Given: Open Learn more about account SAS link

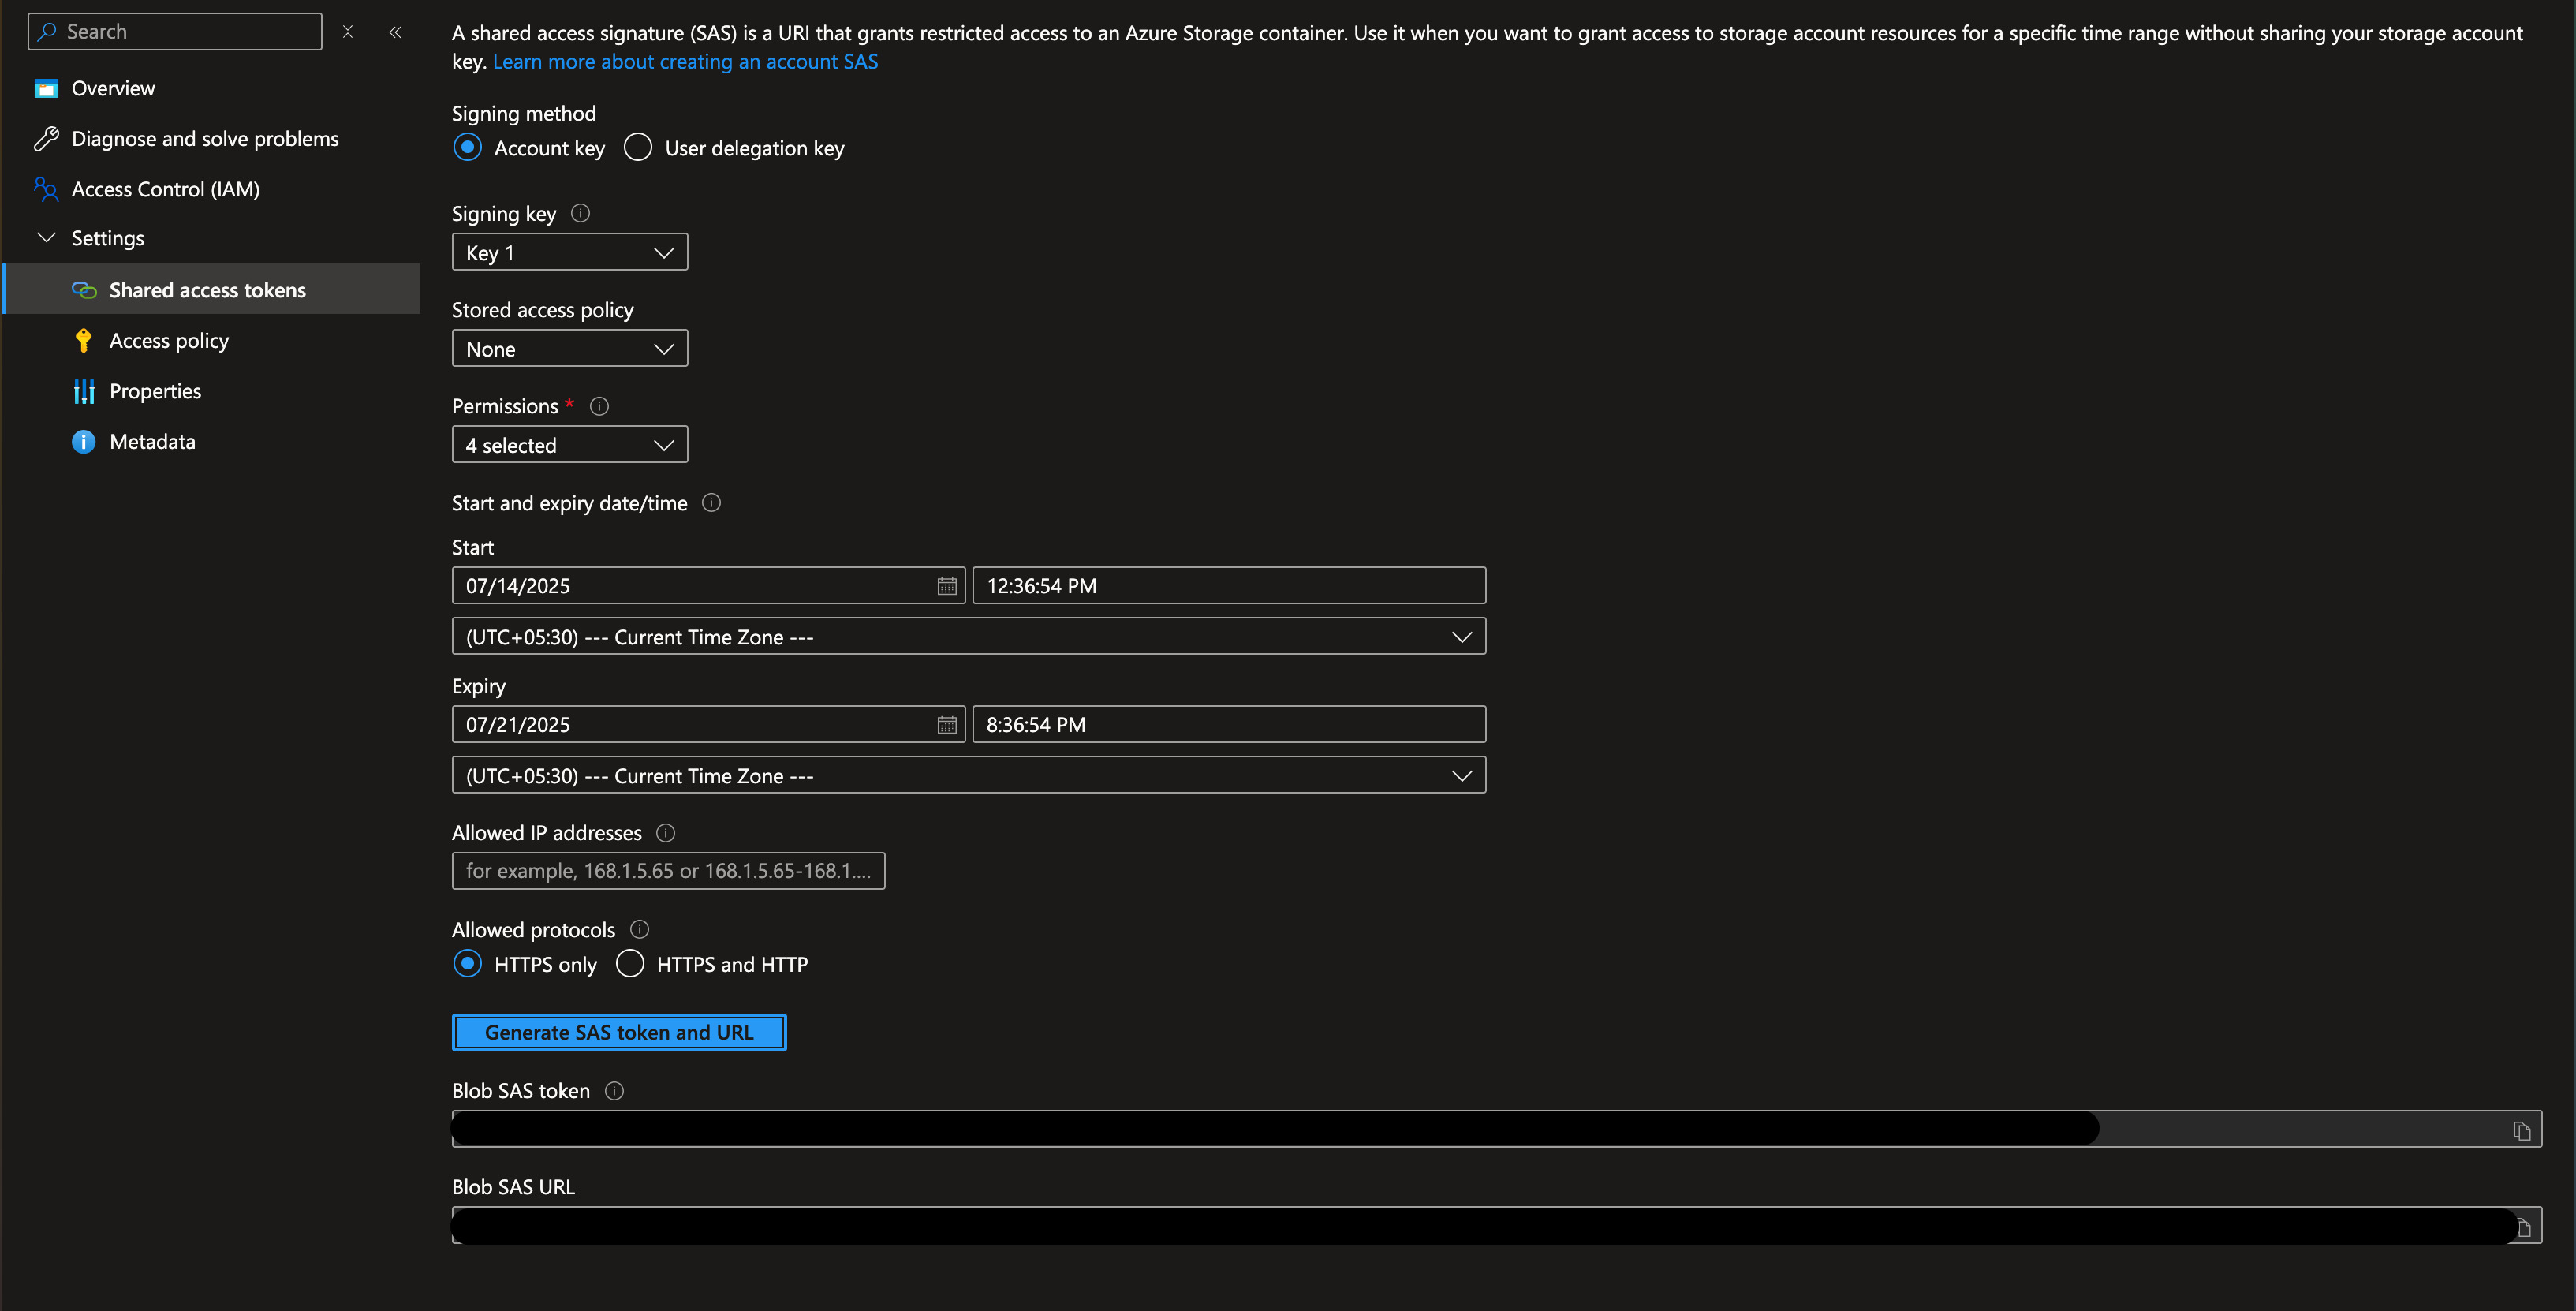Looking at the screenshot, I should 685,62.
